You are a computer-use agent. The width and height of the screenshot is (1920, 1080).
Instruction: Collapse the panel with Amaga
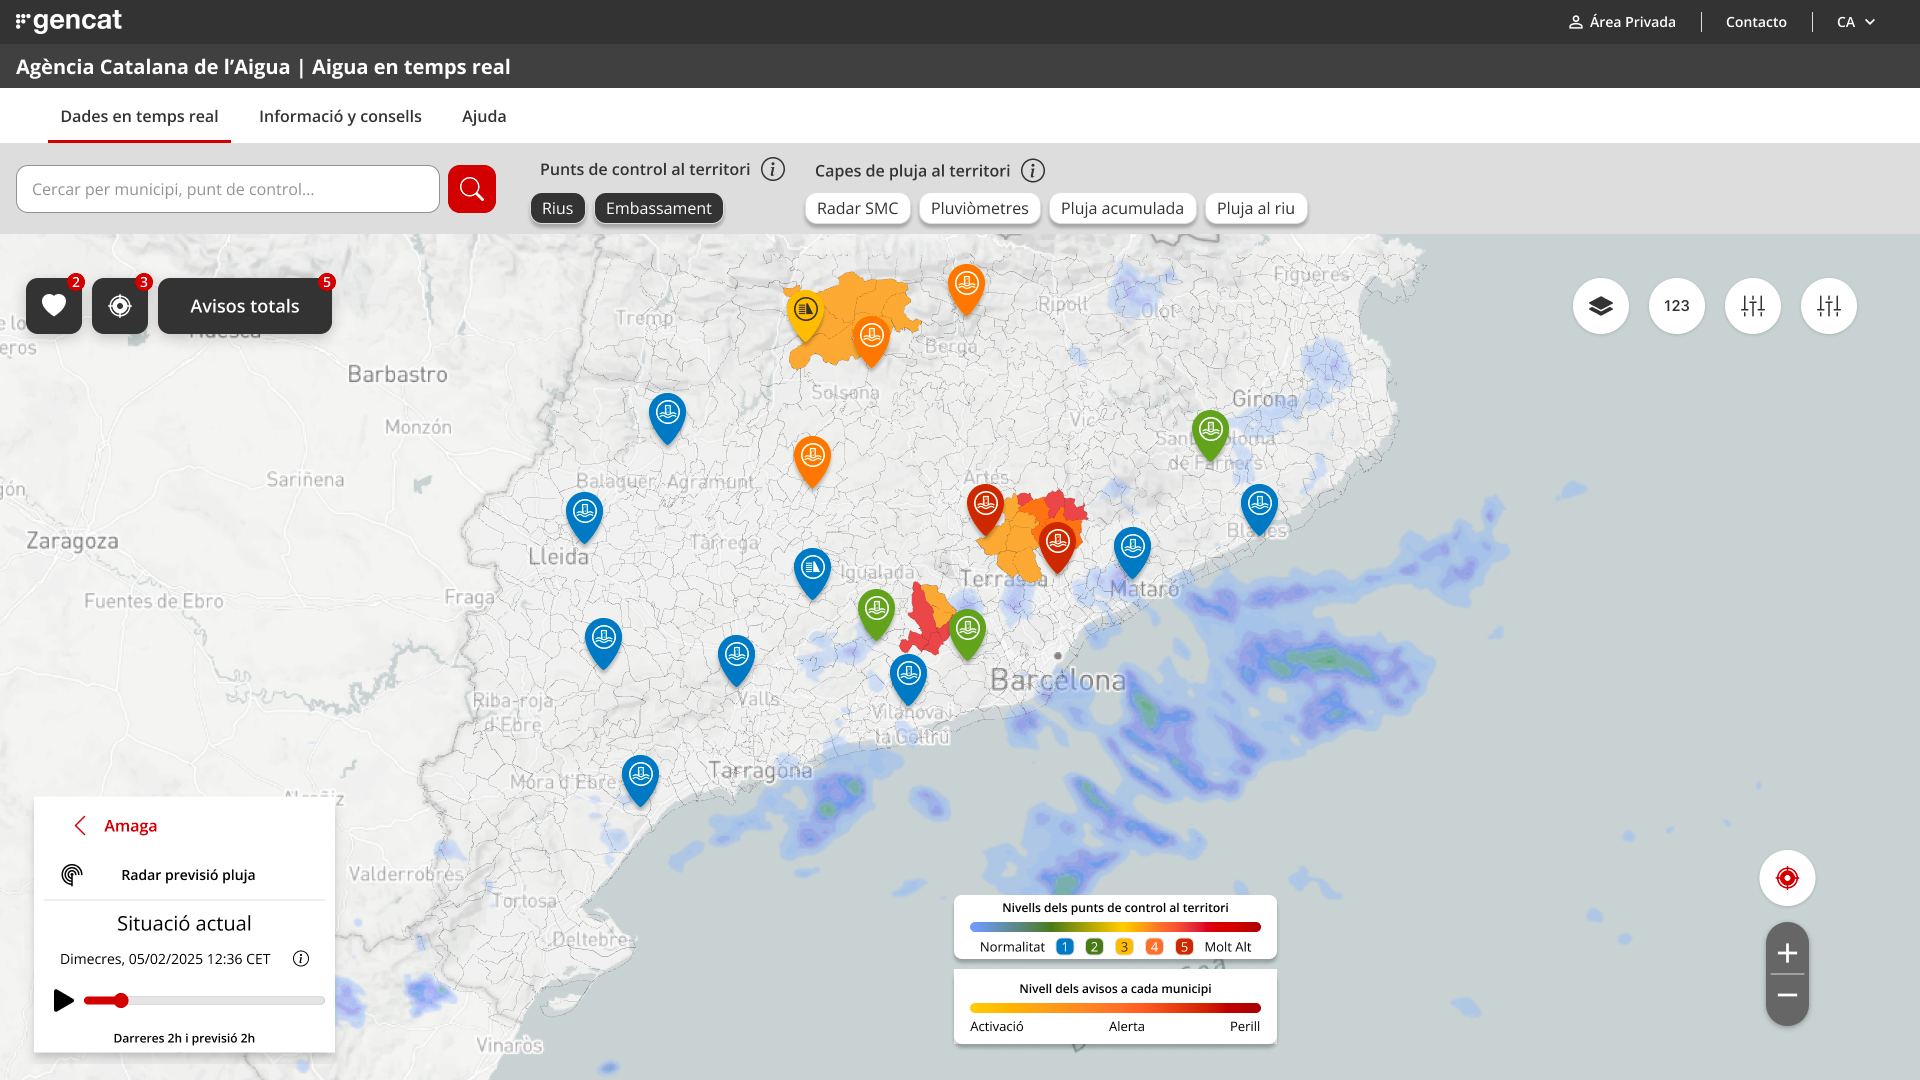(x=116, y=826)
